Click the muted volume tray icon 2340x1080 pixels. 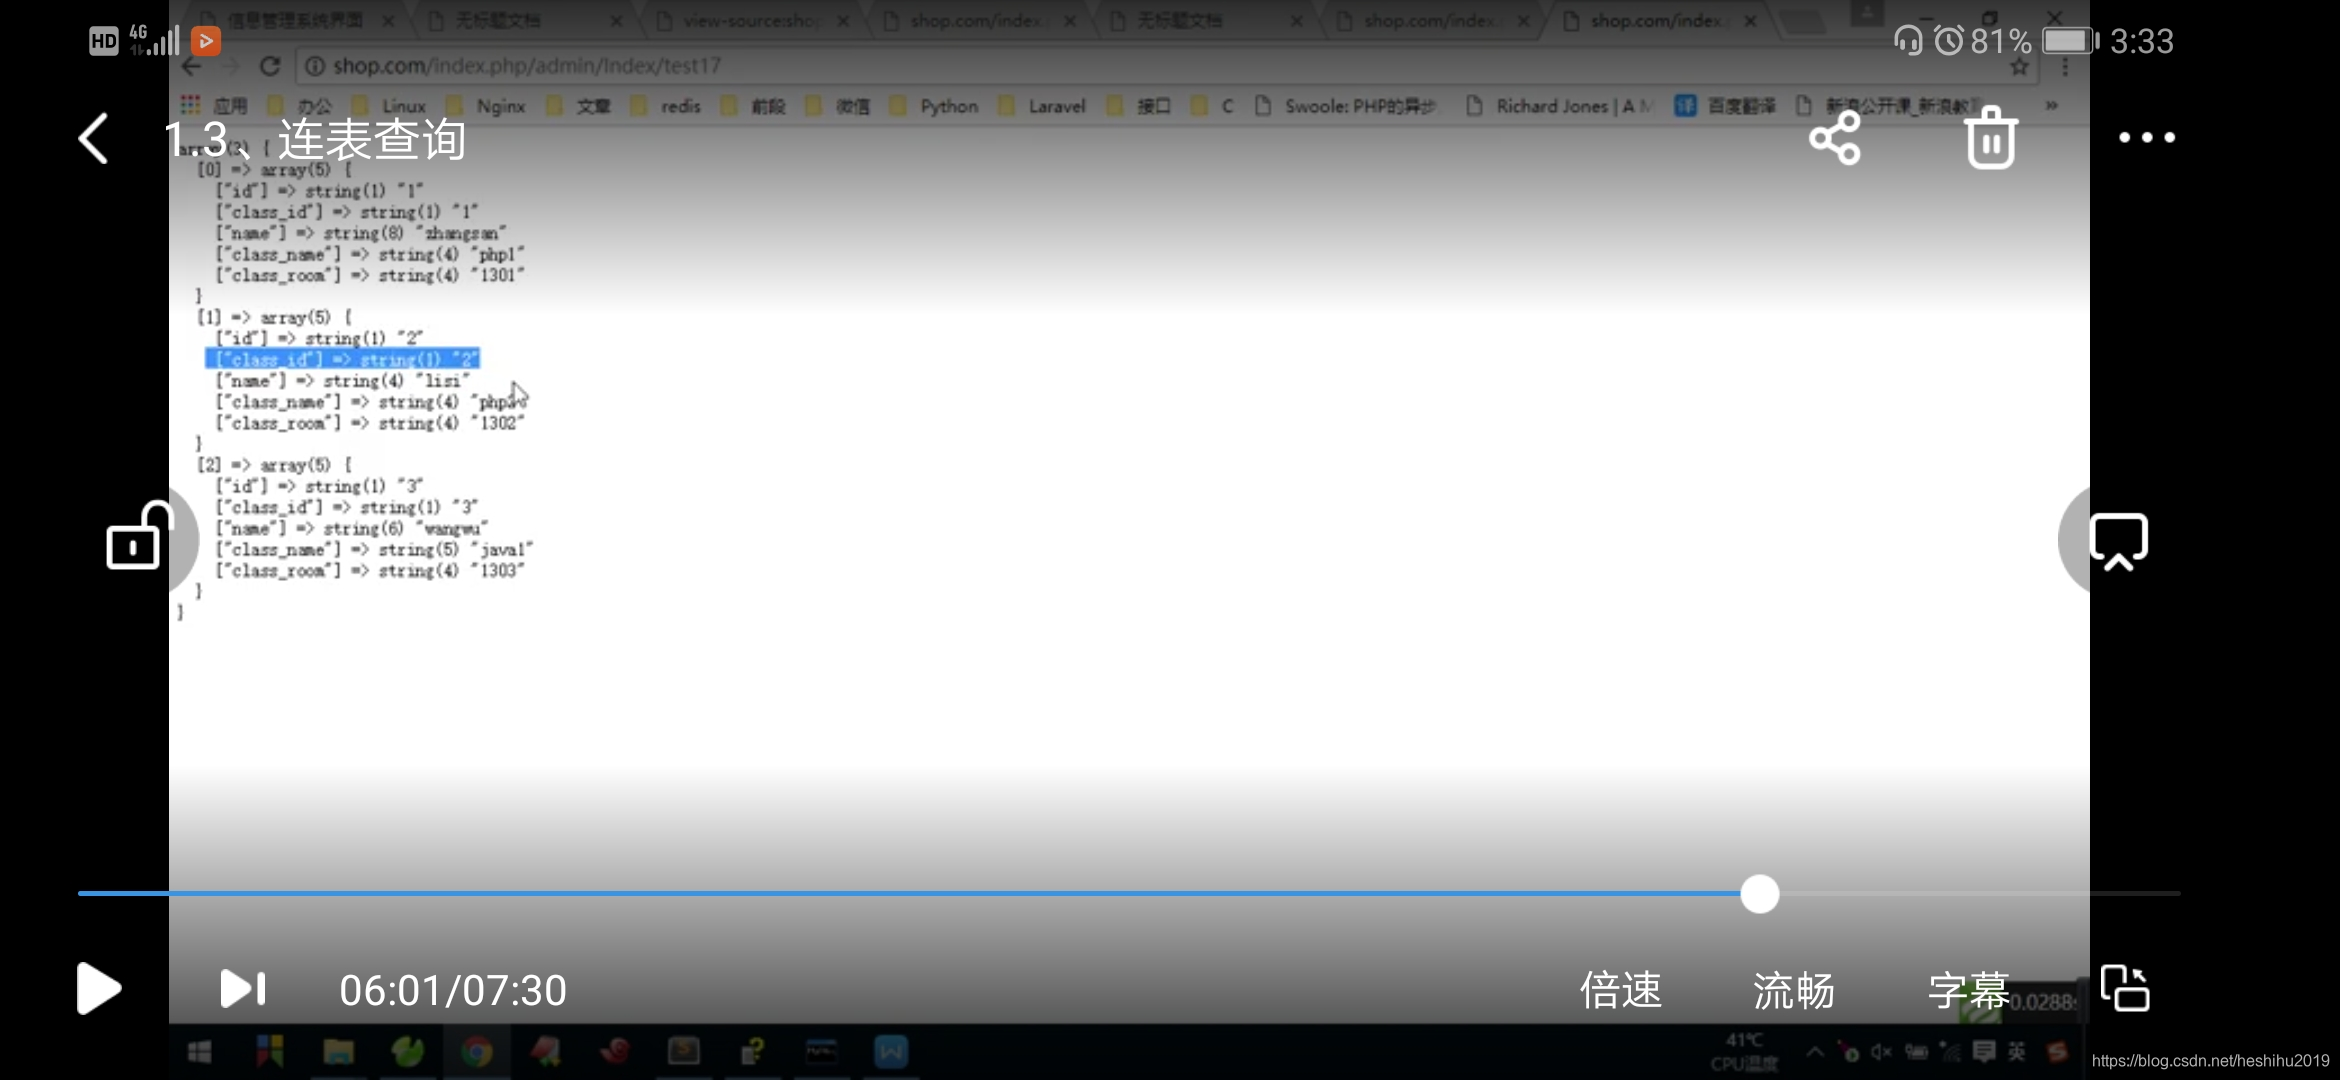click(1882, 1052)
